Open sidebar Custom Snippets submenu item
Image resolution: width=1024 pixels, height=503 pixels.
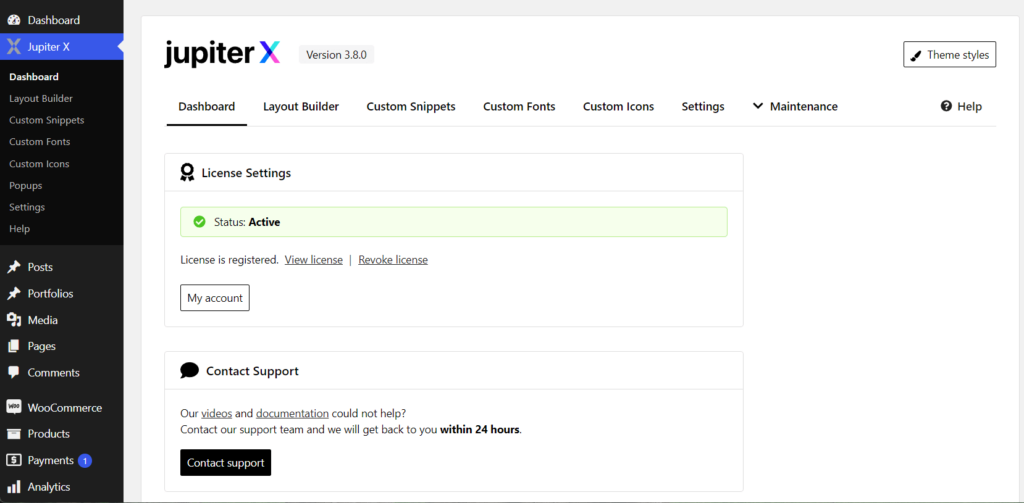click(46, 120)
